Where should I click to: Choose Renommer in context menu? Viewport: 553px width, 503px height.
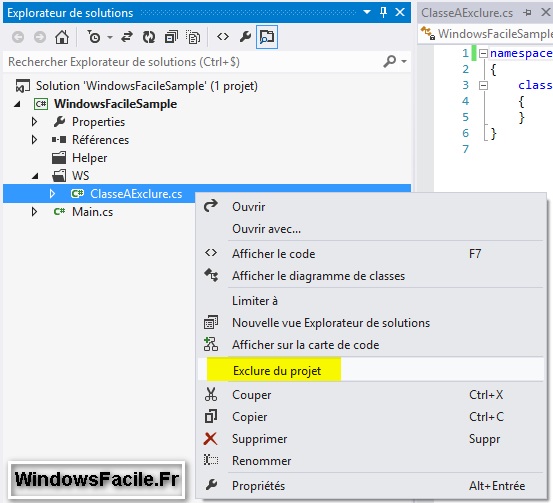[370, 461]
